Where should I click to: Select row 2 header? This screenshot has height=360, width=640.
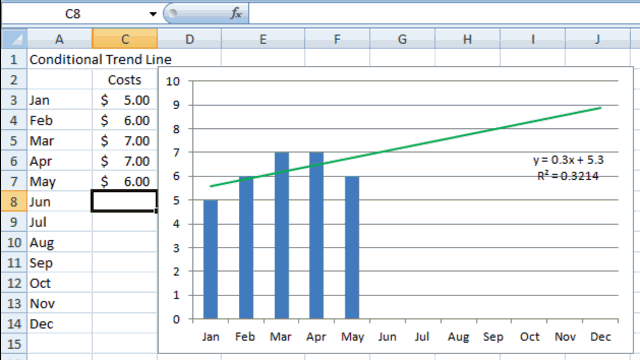[14, 80]
